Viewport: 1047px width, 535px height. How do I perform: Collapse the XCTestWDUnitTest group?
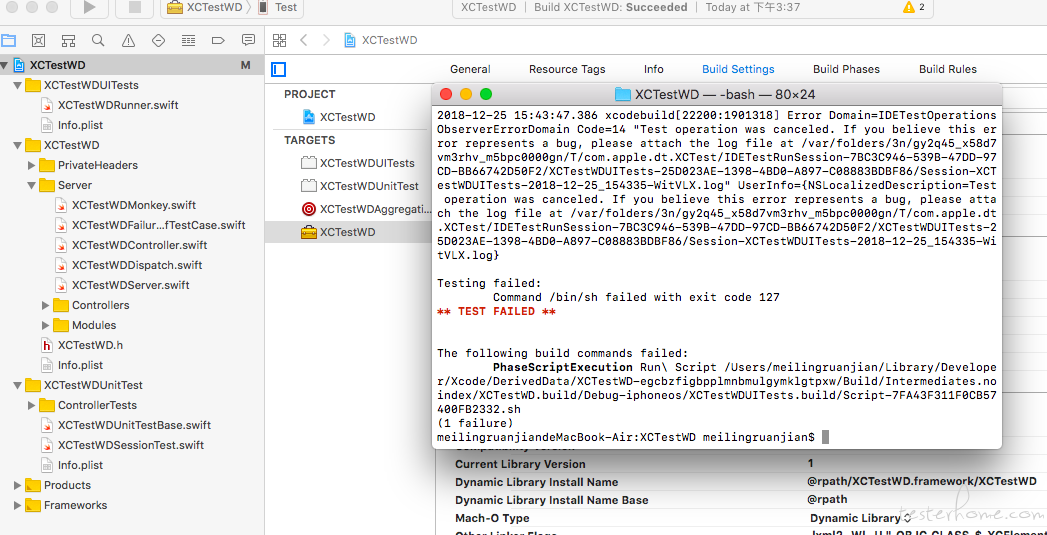click(x=17, y=385)
